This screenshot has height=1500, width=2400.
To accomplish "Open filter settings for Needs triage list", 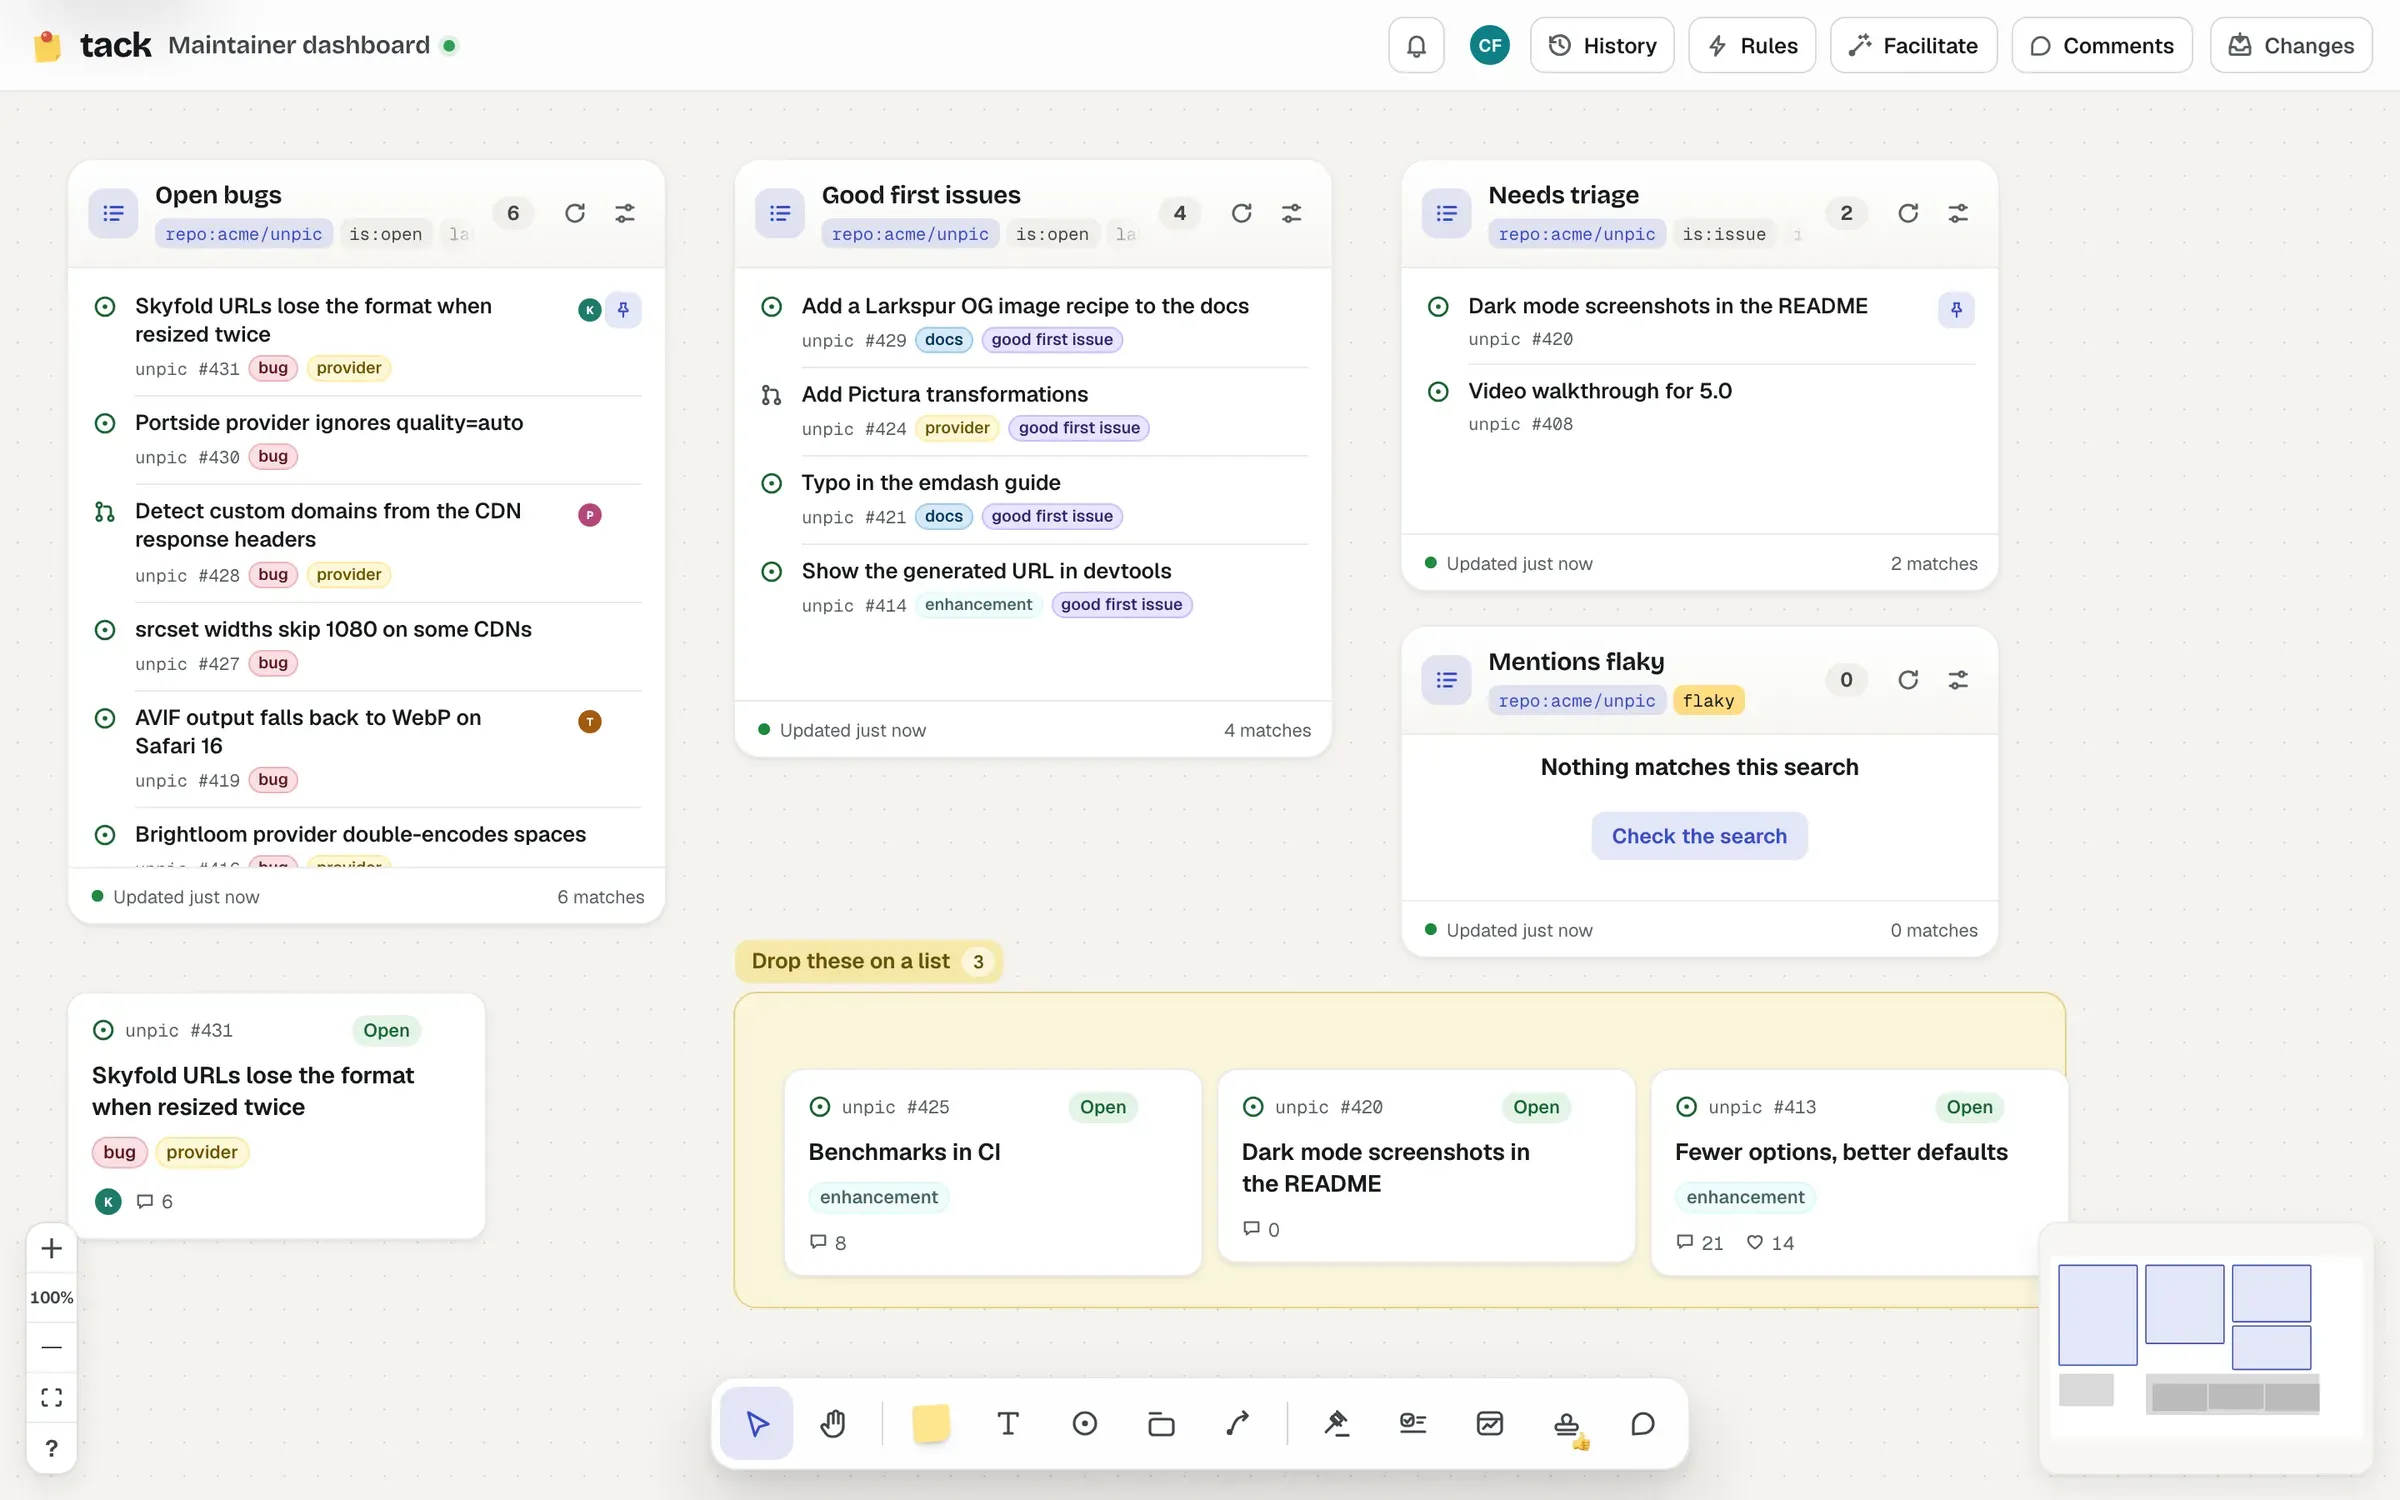I will [1958, 213].
